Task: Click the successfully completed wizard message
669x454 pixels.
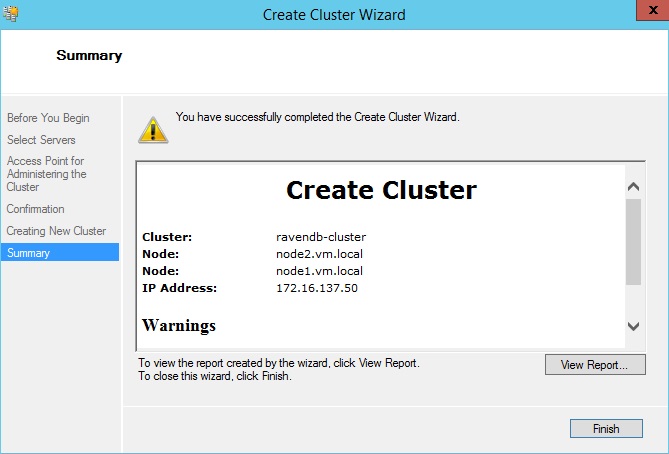Action: pos(317,117)
